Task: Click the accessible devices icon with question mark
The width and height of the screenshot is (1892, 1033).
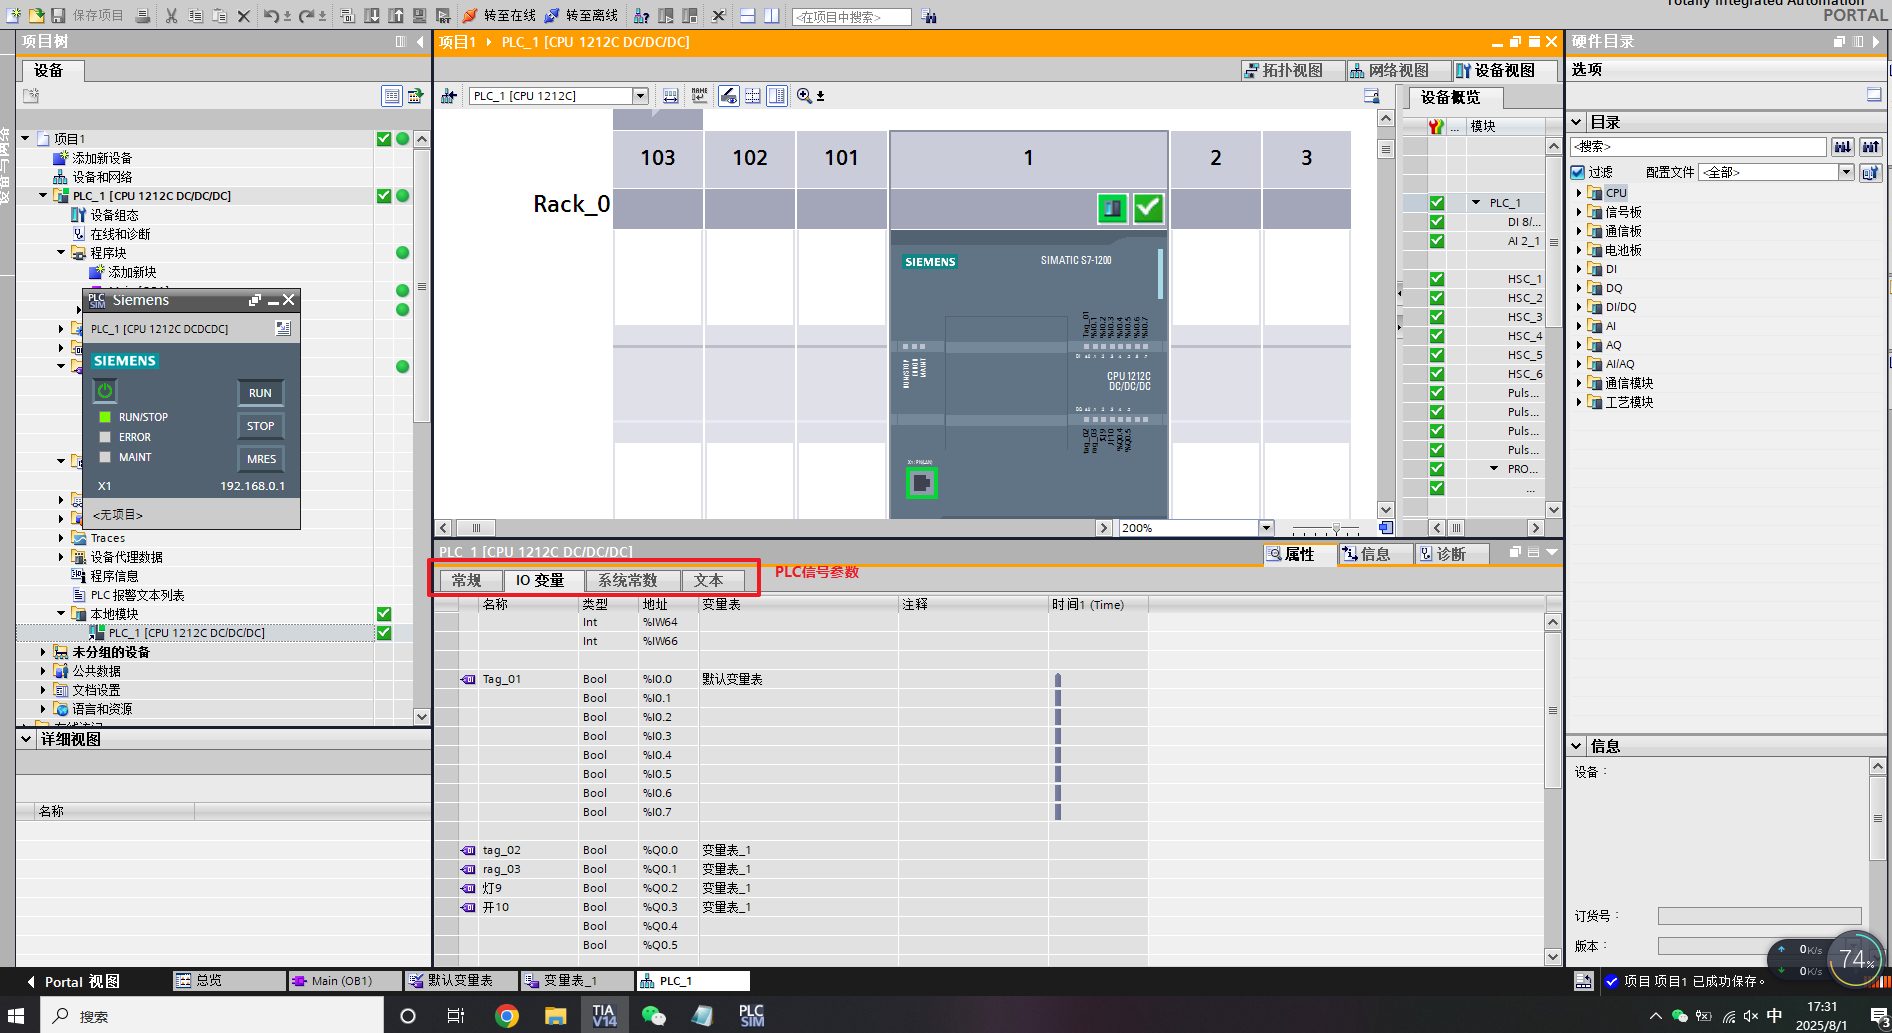Action: coord(641,15)
